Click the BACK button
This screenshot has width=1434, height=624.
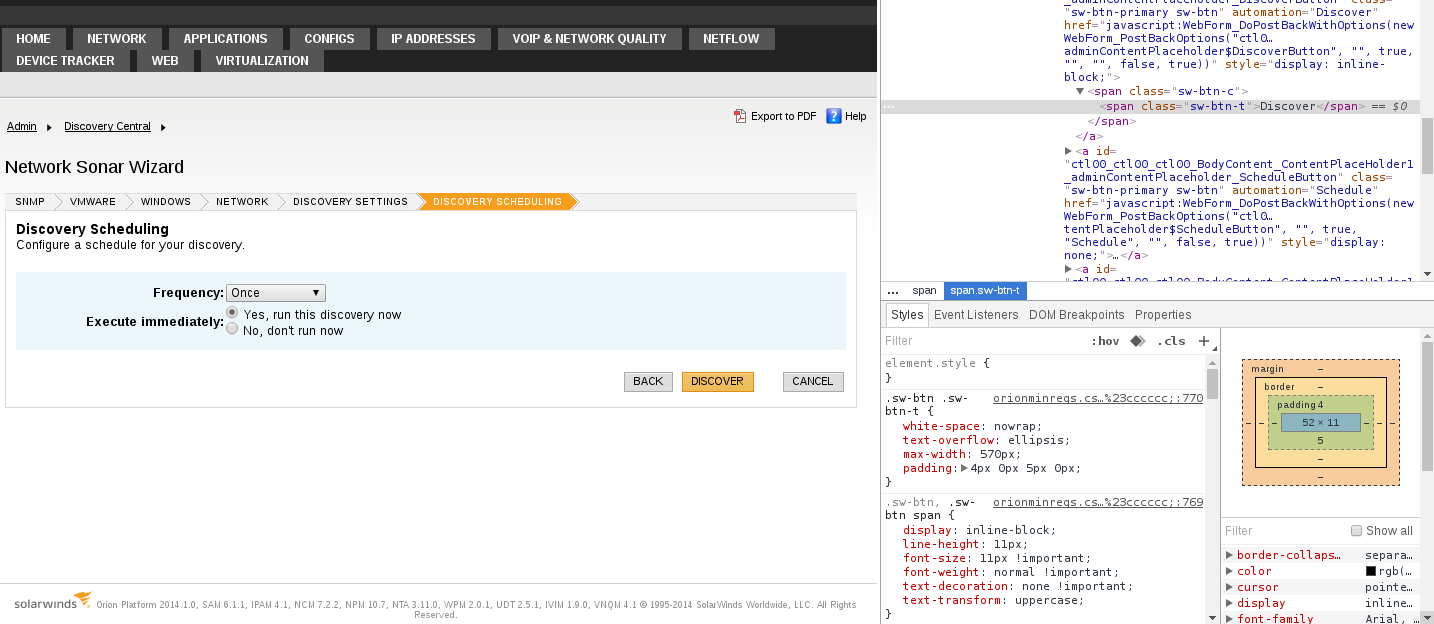(648, 382)
